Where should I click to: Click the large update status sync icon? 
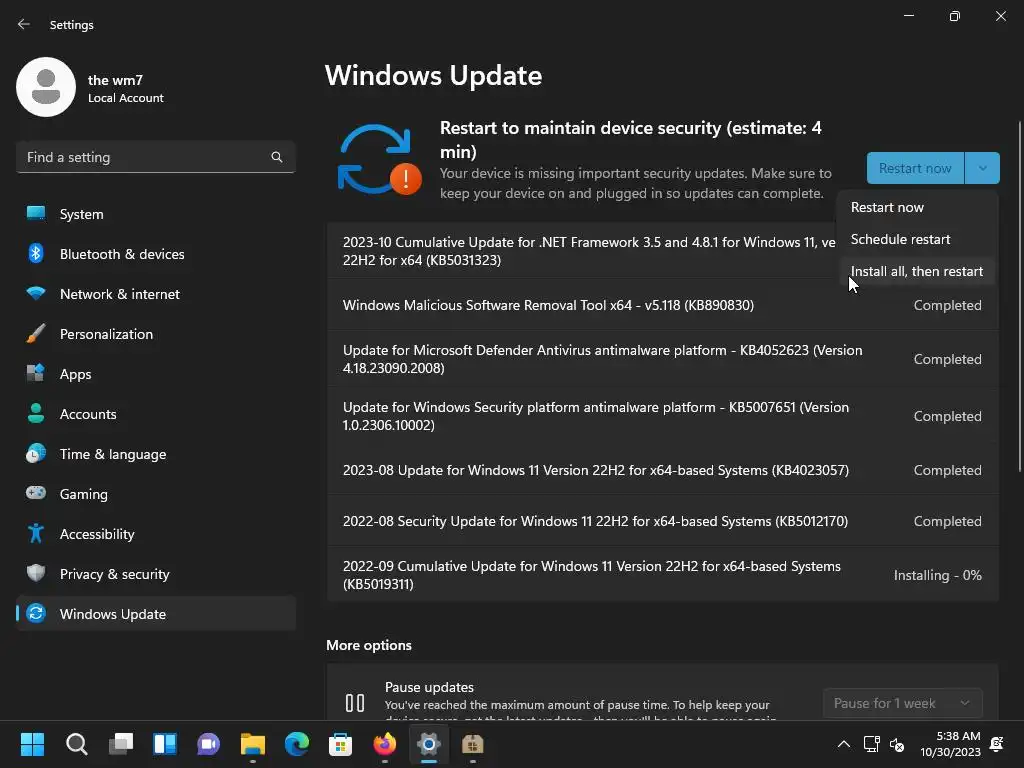(379, 159)
